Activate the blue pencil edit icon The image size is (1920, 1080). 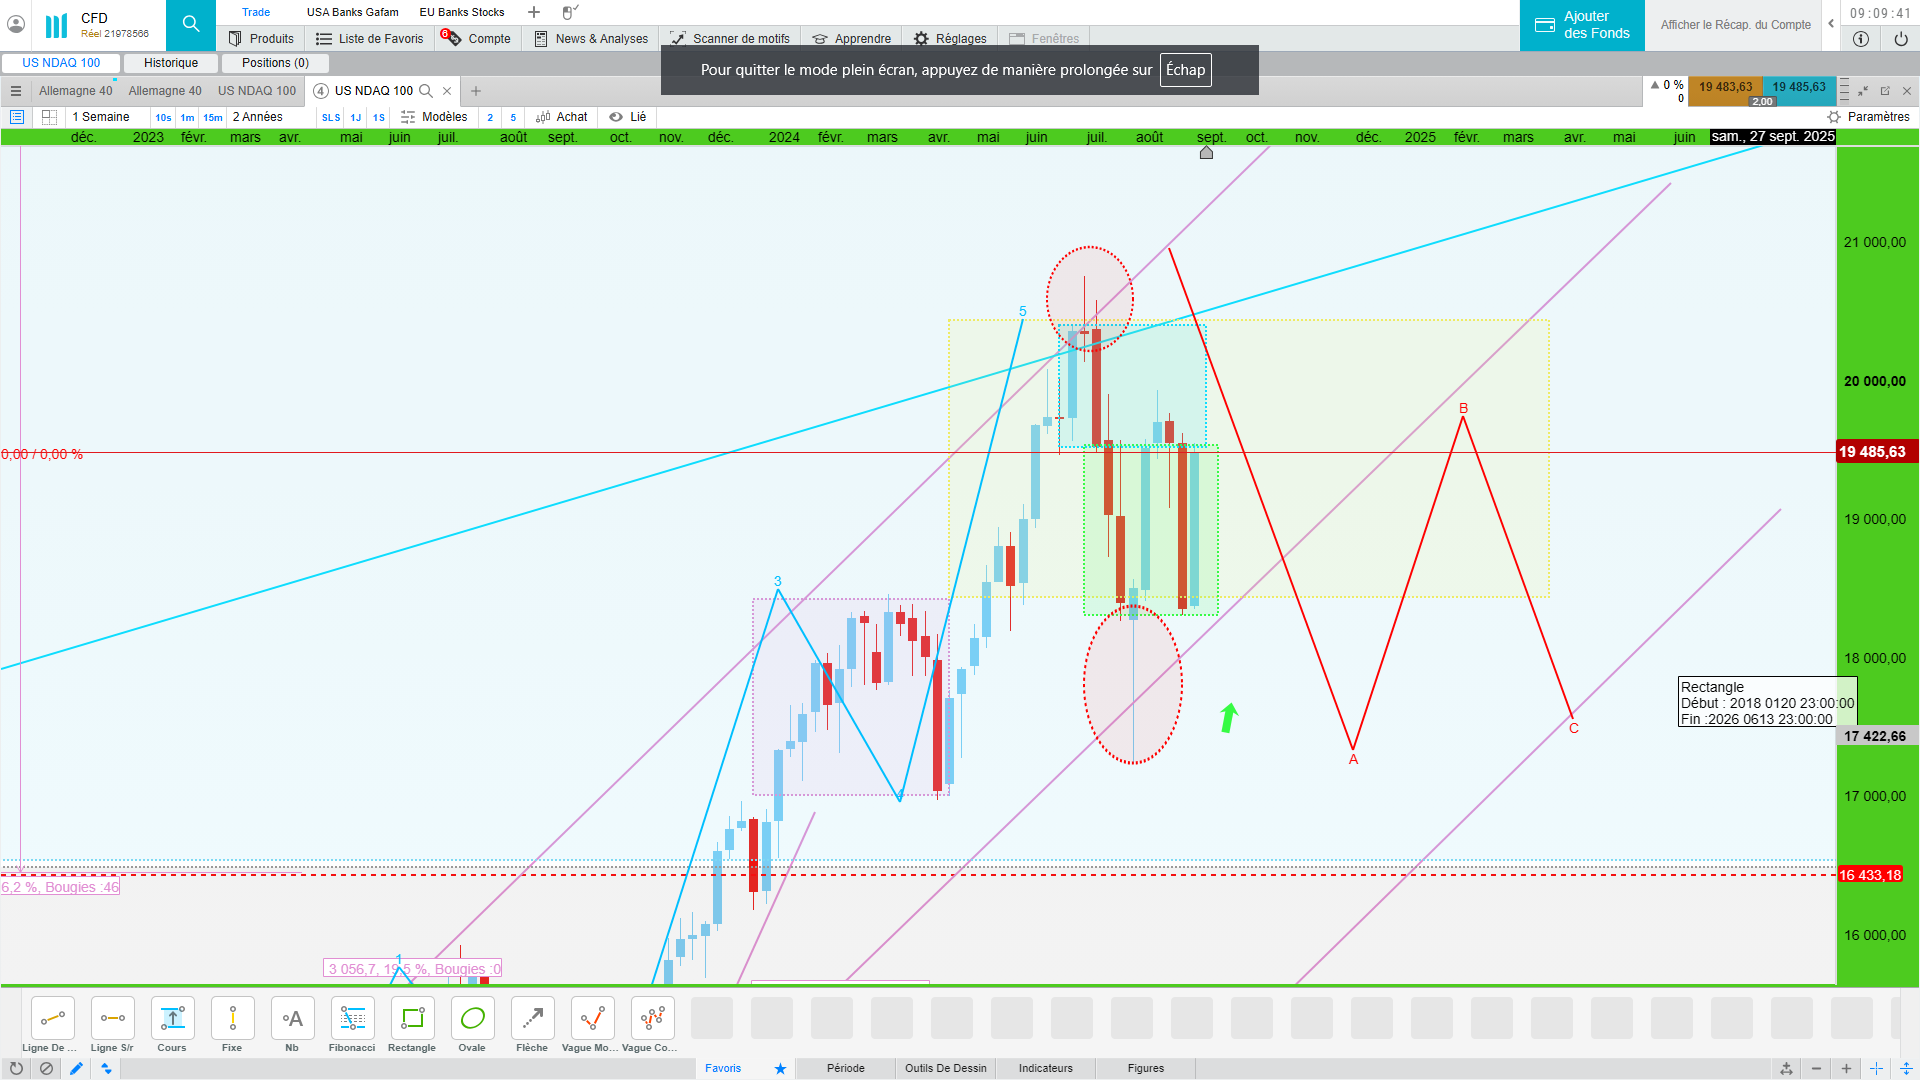click(76, 1068)
